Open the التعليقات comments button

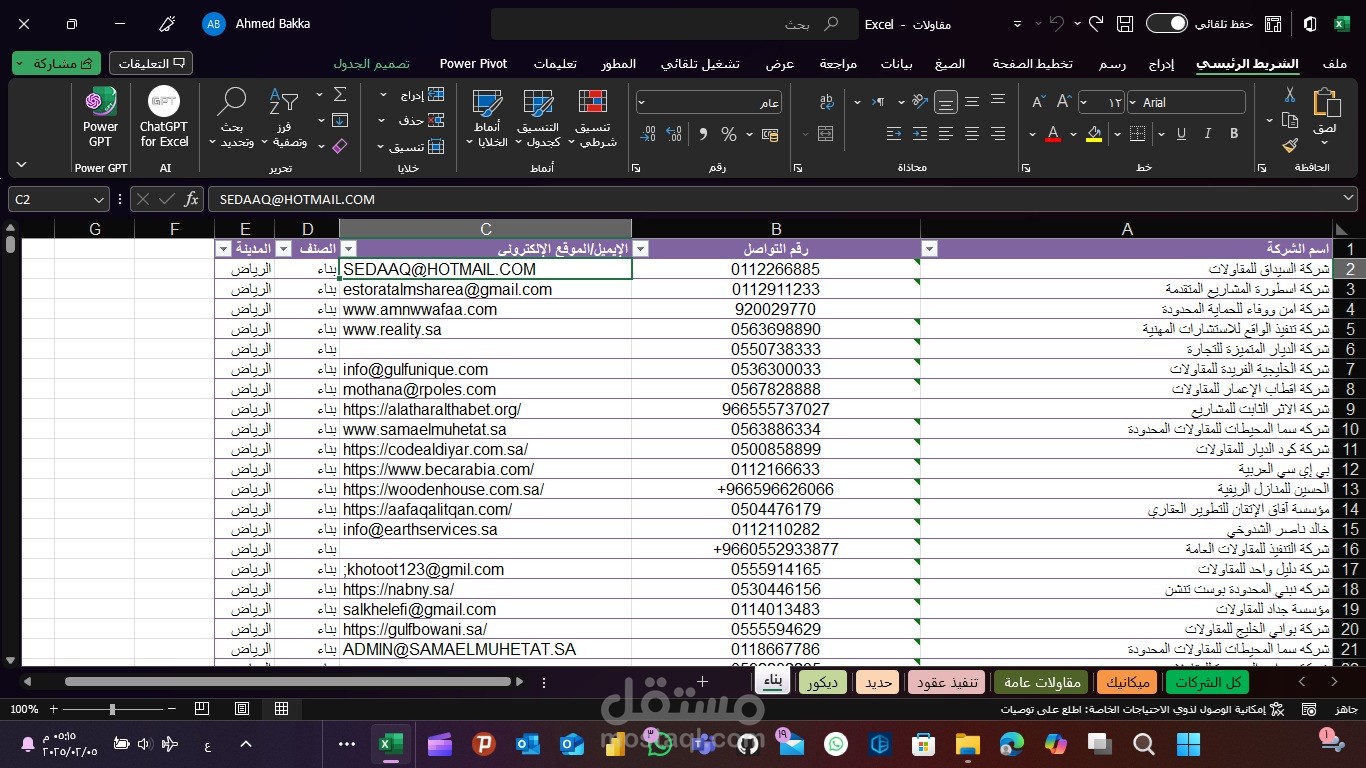pos(151,63)
